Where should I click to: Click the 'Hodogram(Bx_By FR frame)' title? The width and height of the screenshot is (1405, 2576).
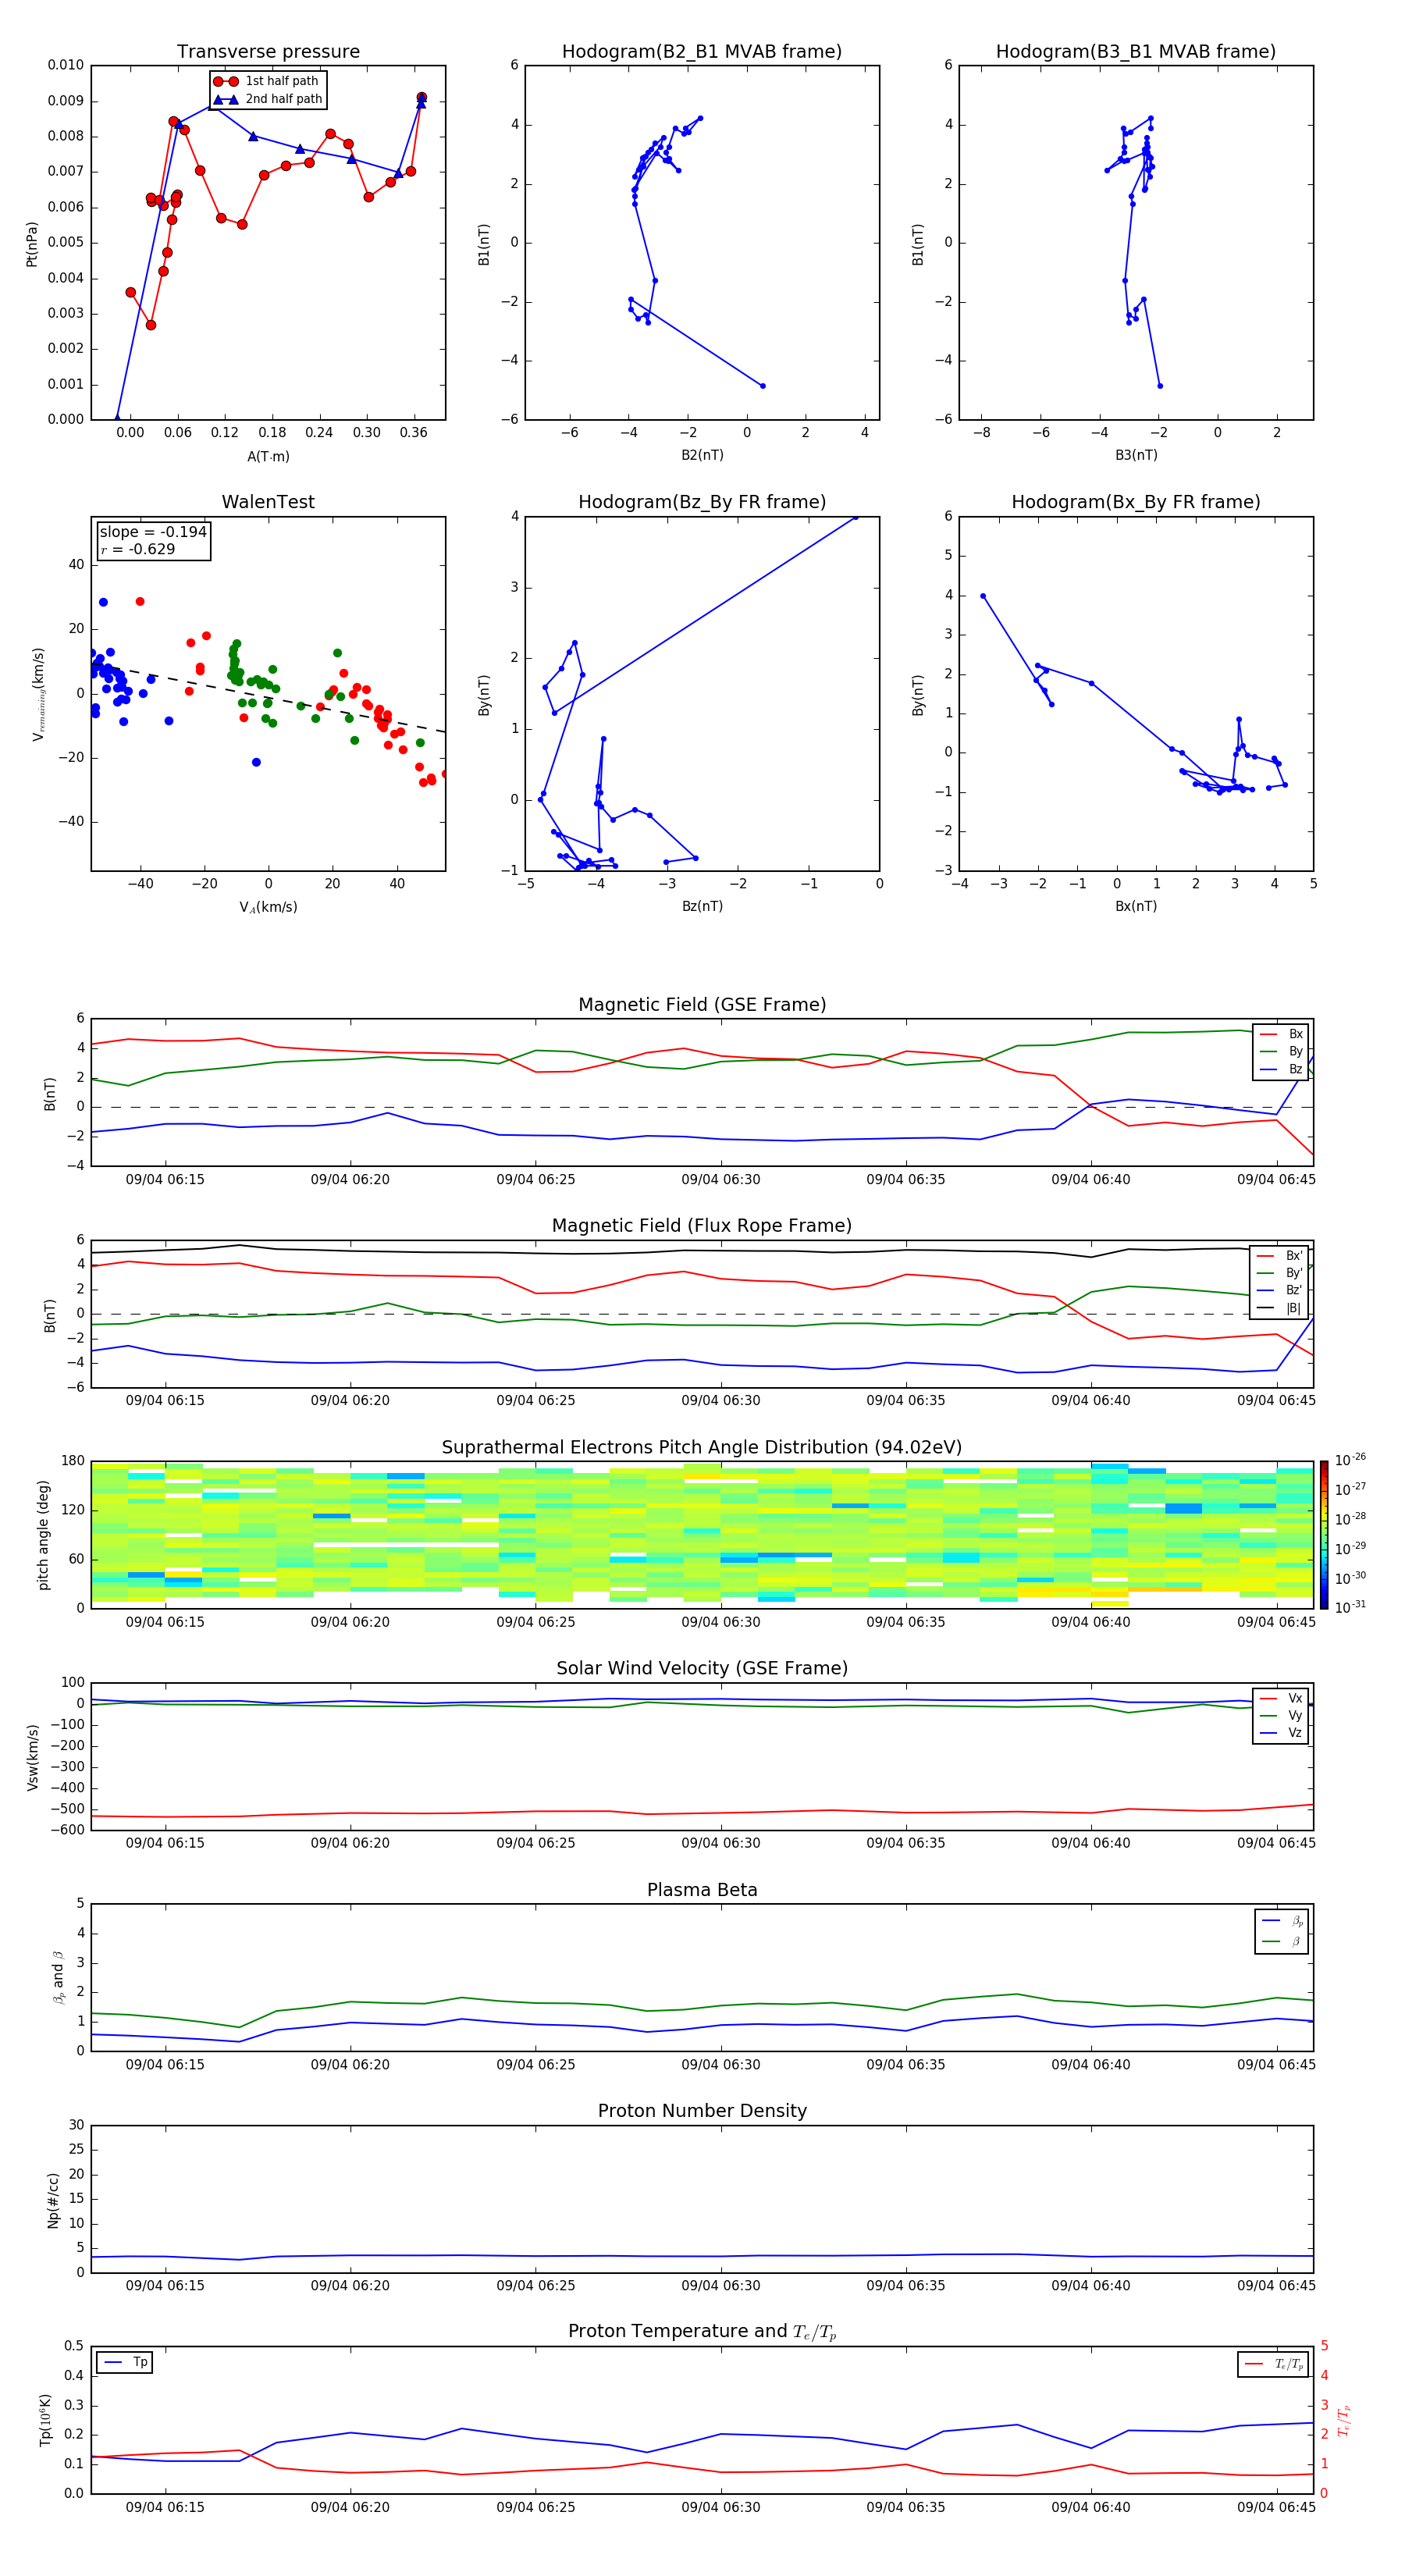click(x=1136, y=502)
